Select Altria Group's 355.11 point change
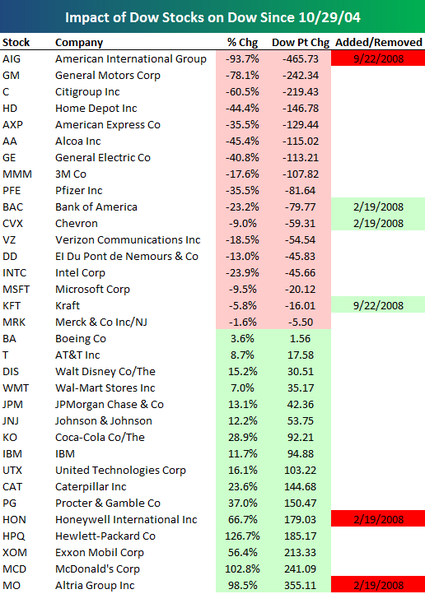The width and height of the screenshot is (425, 594). point(300,585)
